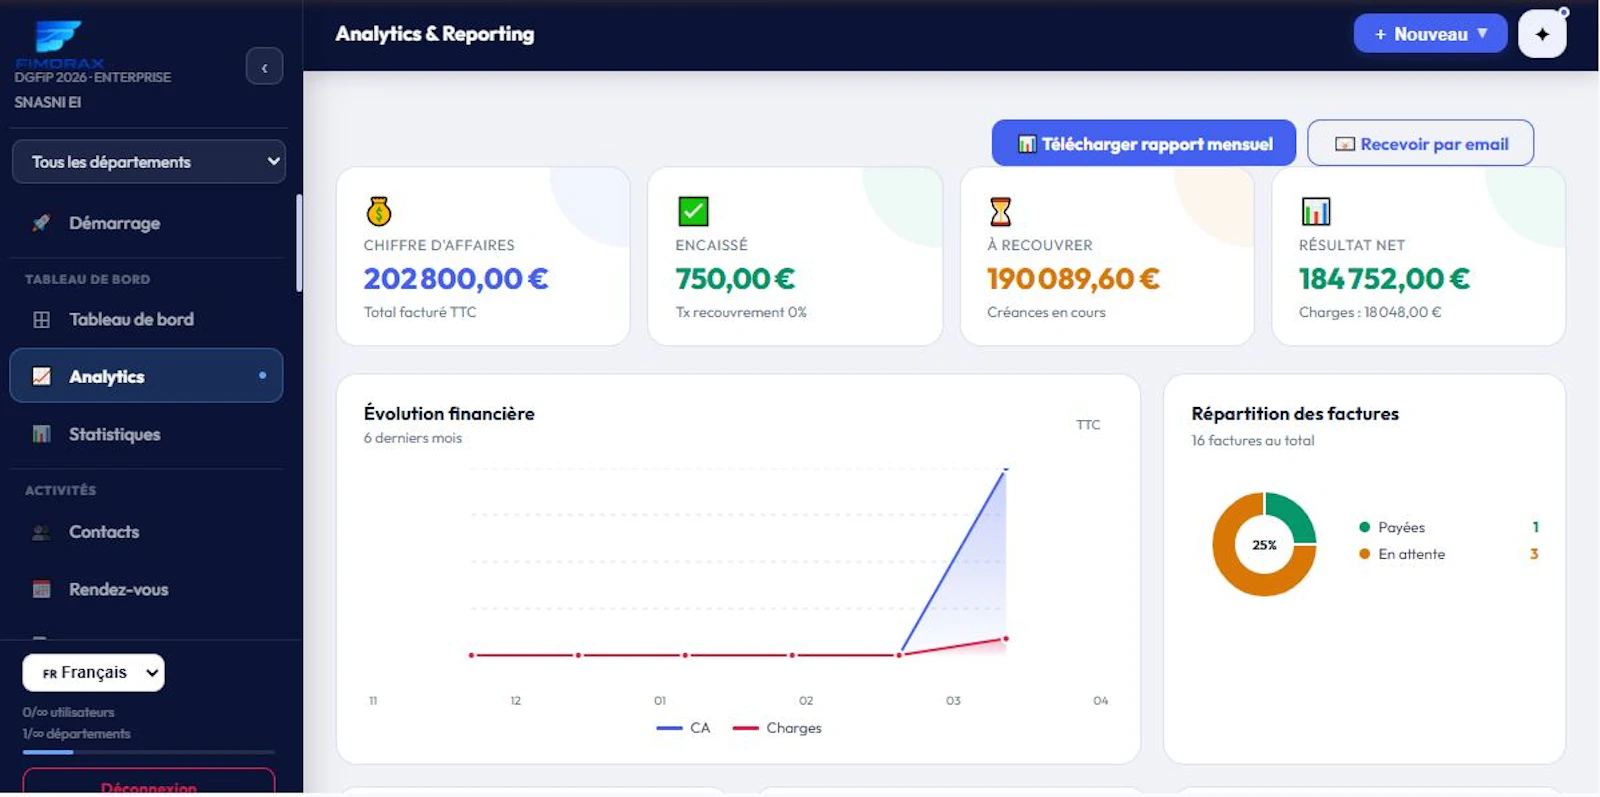Screen dimensions: 1600x797
Task: Download the monthly report (Télécharger rapport mensuel)
Action: (1143, 143)
